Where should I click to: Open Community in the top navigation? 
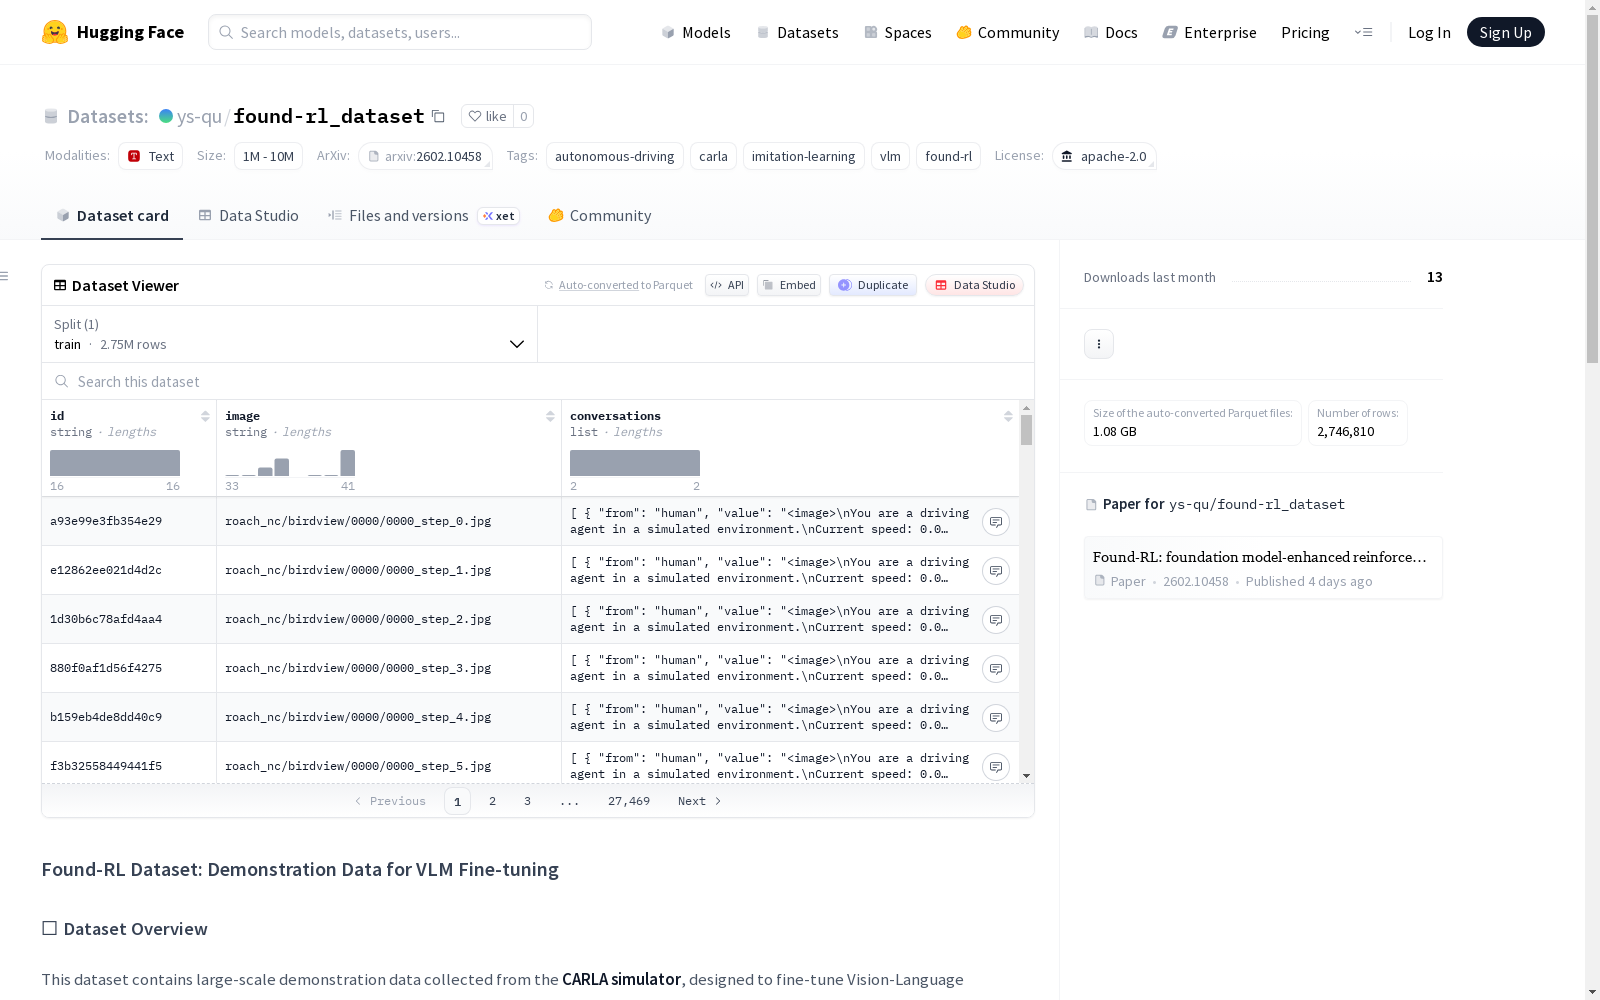tap(1008, 32)
